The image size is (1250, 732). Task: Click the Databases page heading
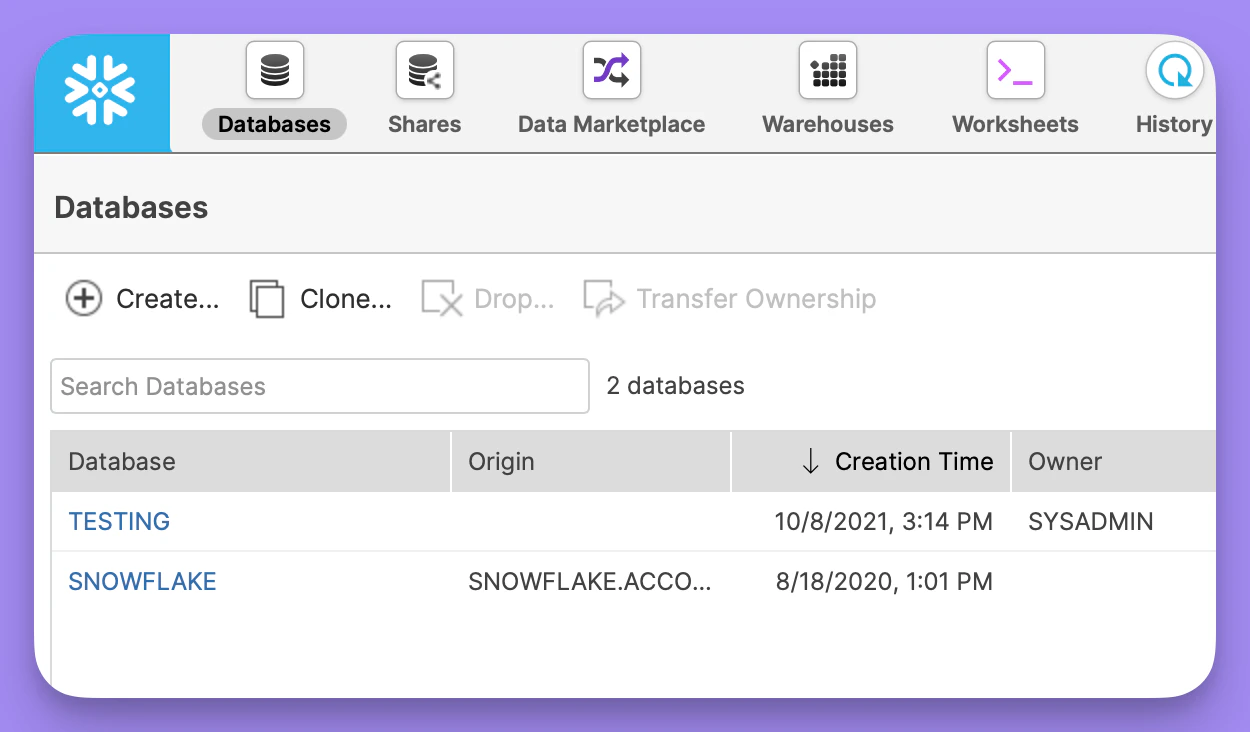(x=131, y=208)
